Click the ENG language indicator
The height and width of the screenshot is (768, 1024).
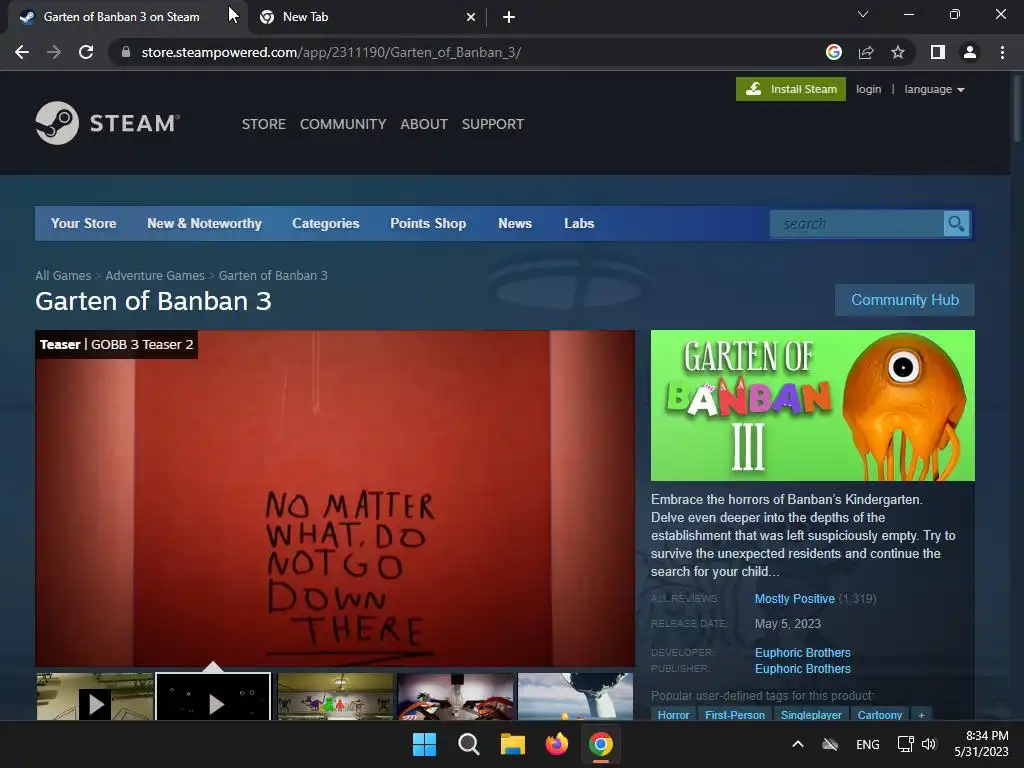(x=867, y=744)
